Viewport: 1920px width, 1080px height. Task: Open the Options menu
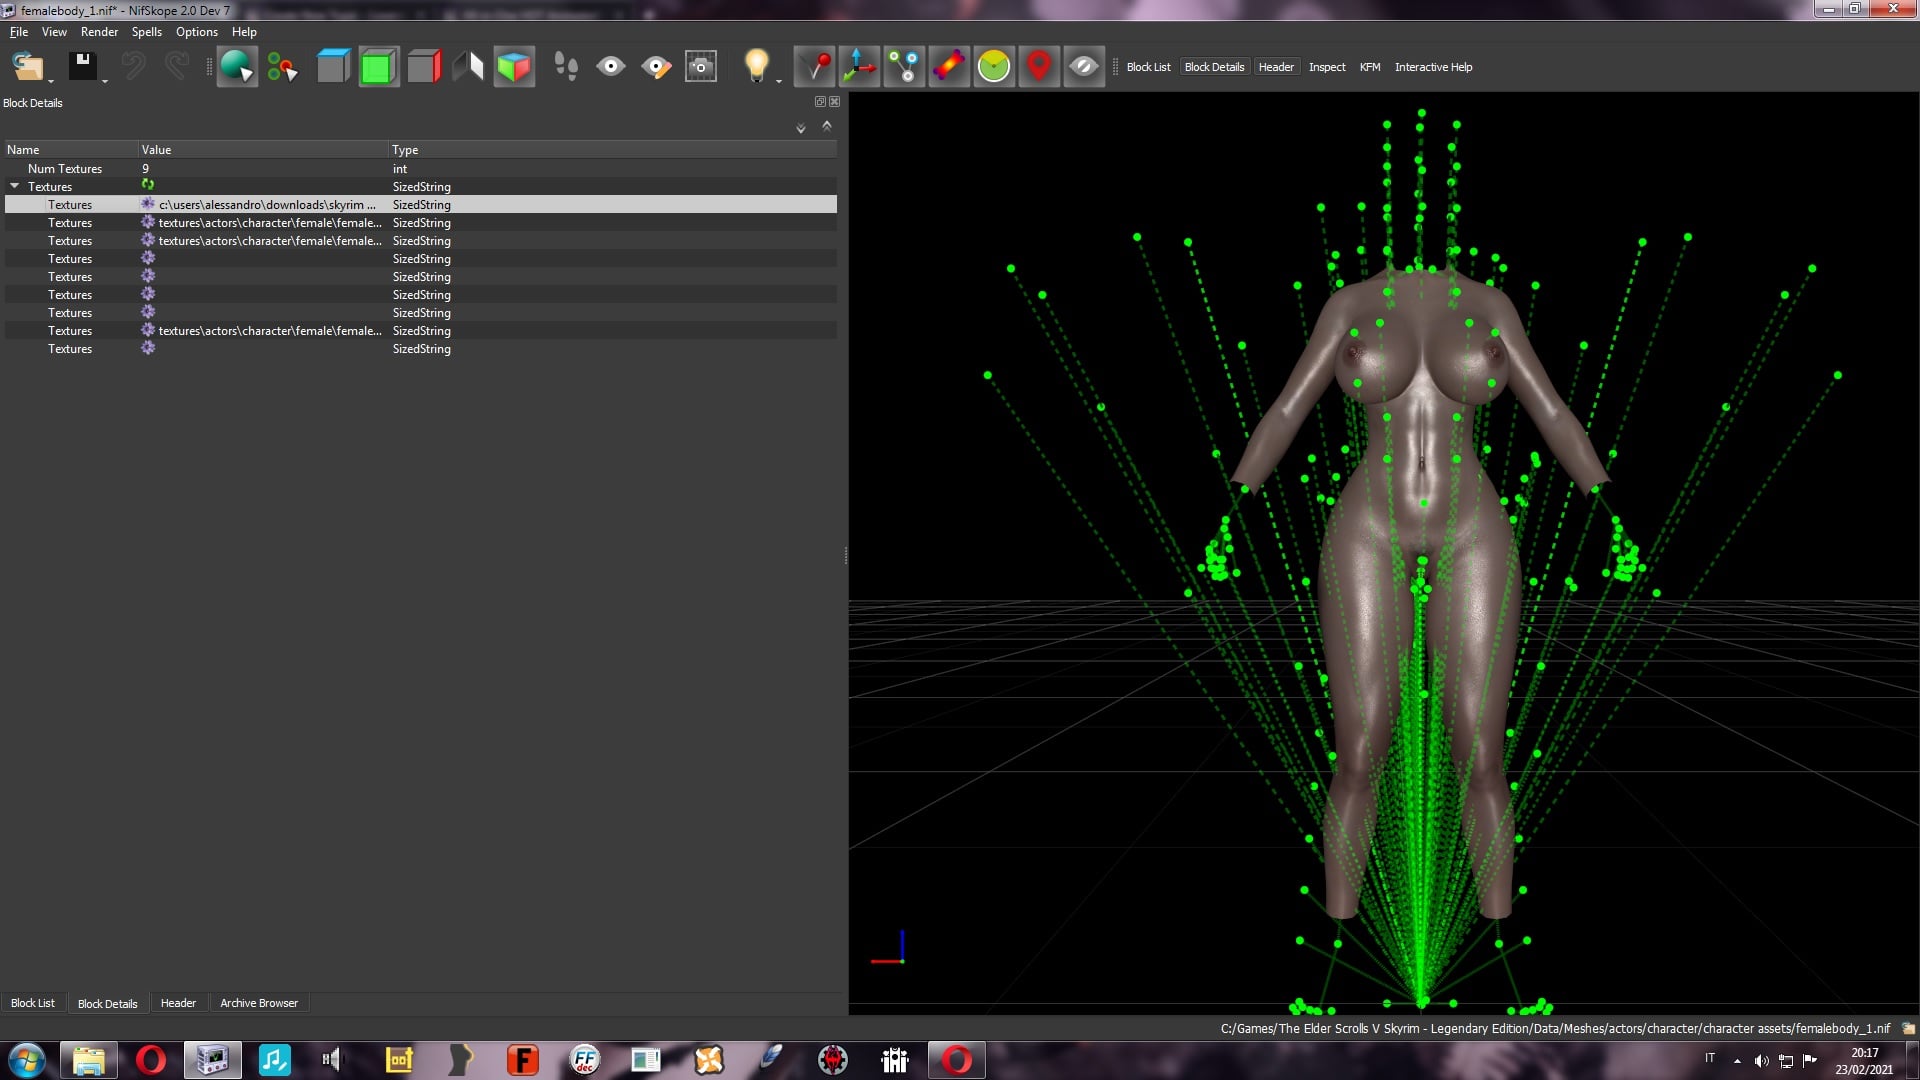(197, 32)
